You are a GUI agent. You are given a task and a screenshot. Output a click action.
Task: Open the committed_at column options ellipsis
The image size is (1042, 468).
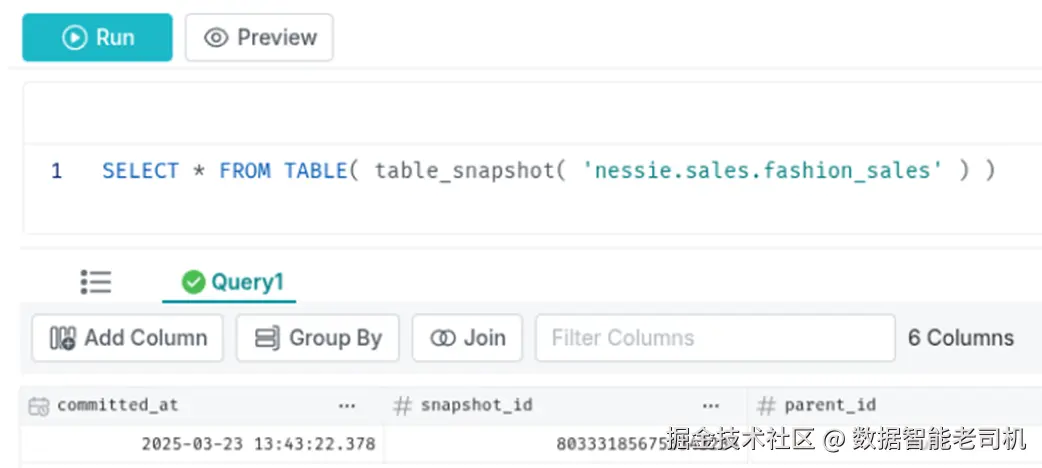[x=347, y=406]
